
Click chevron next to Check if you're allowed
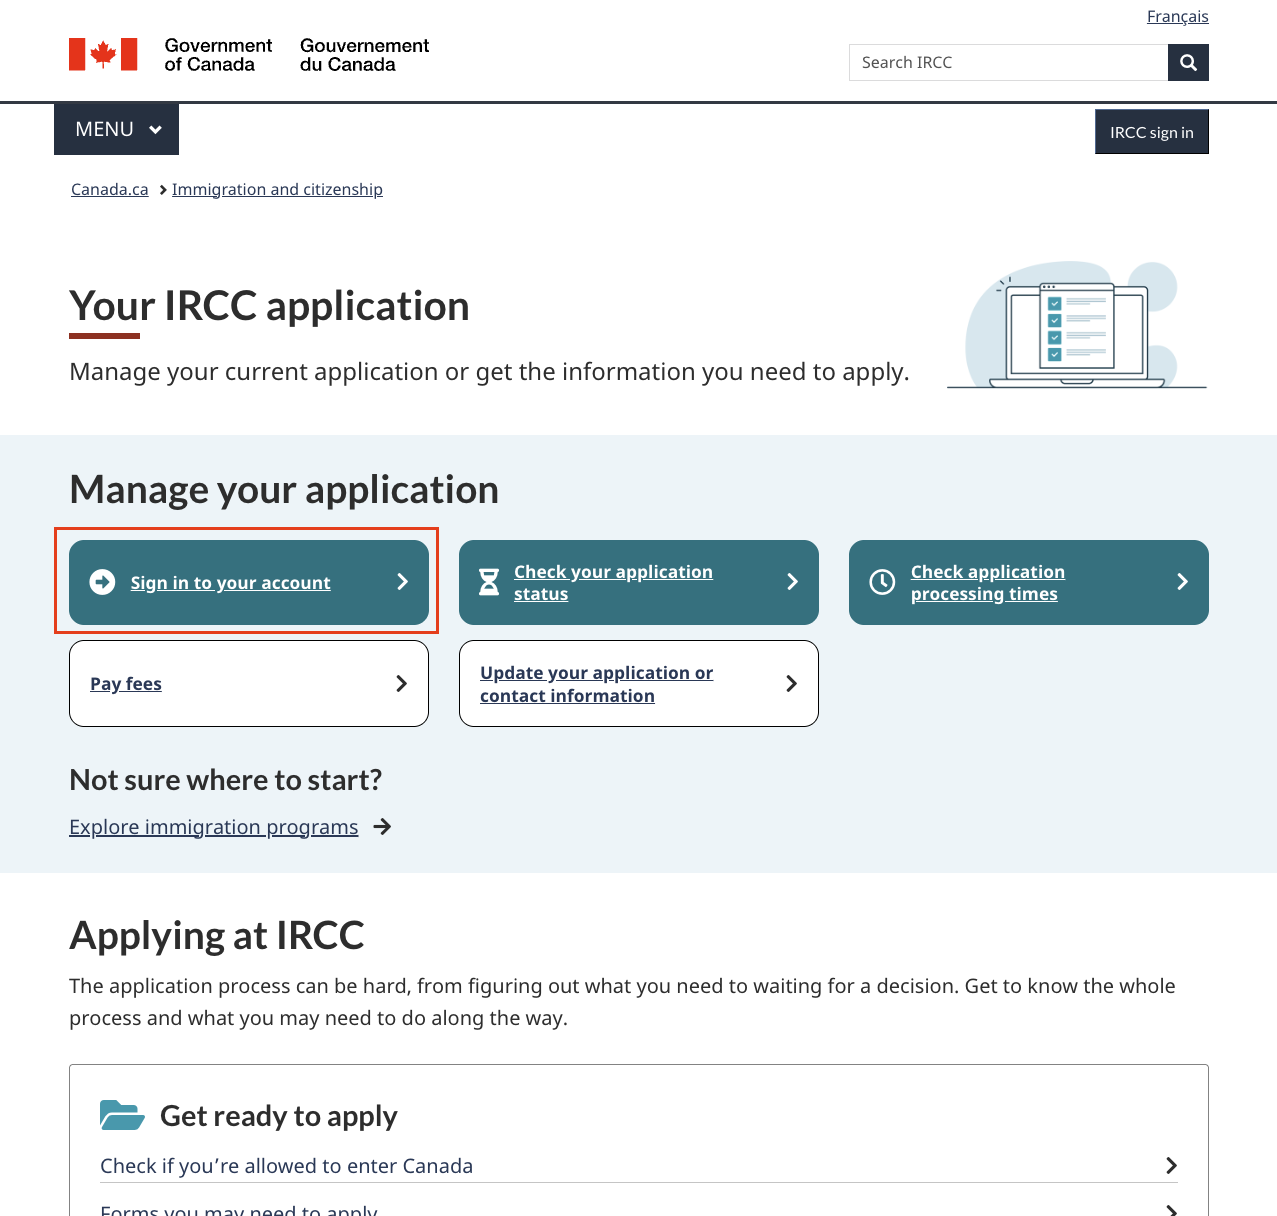click(x=1171, y=1166)
